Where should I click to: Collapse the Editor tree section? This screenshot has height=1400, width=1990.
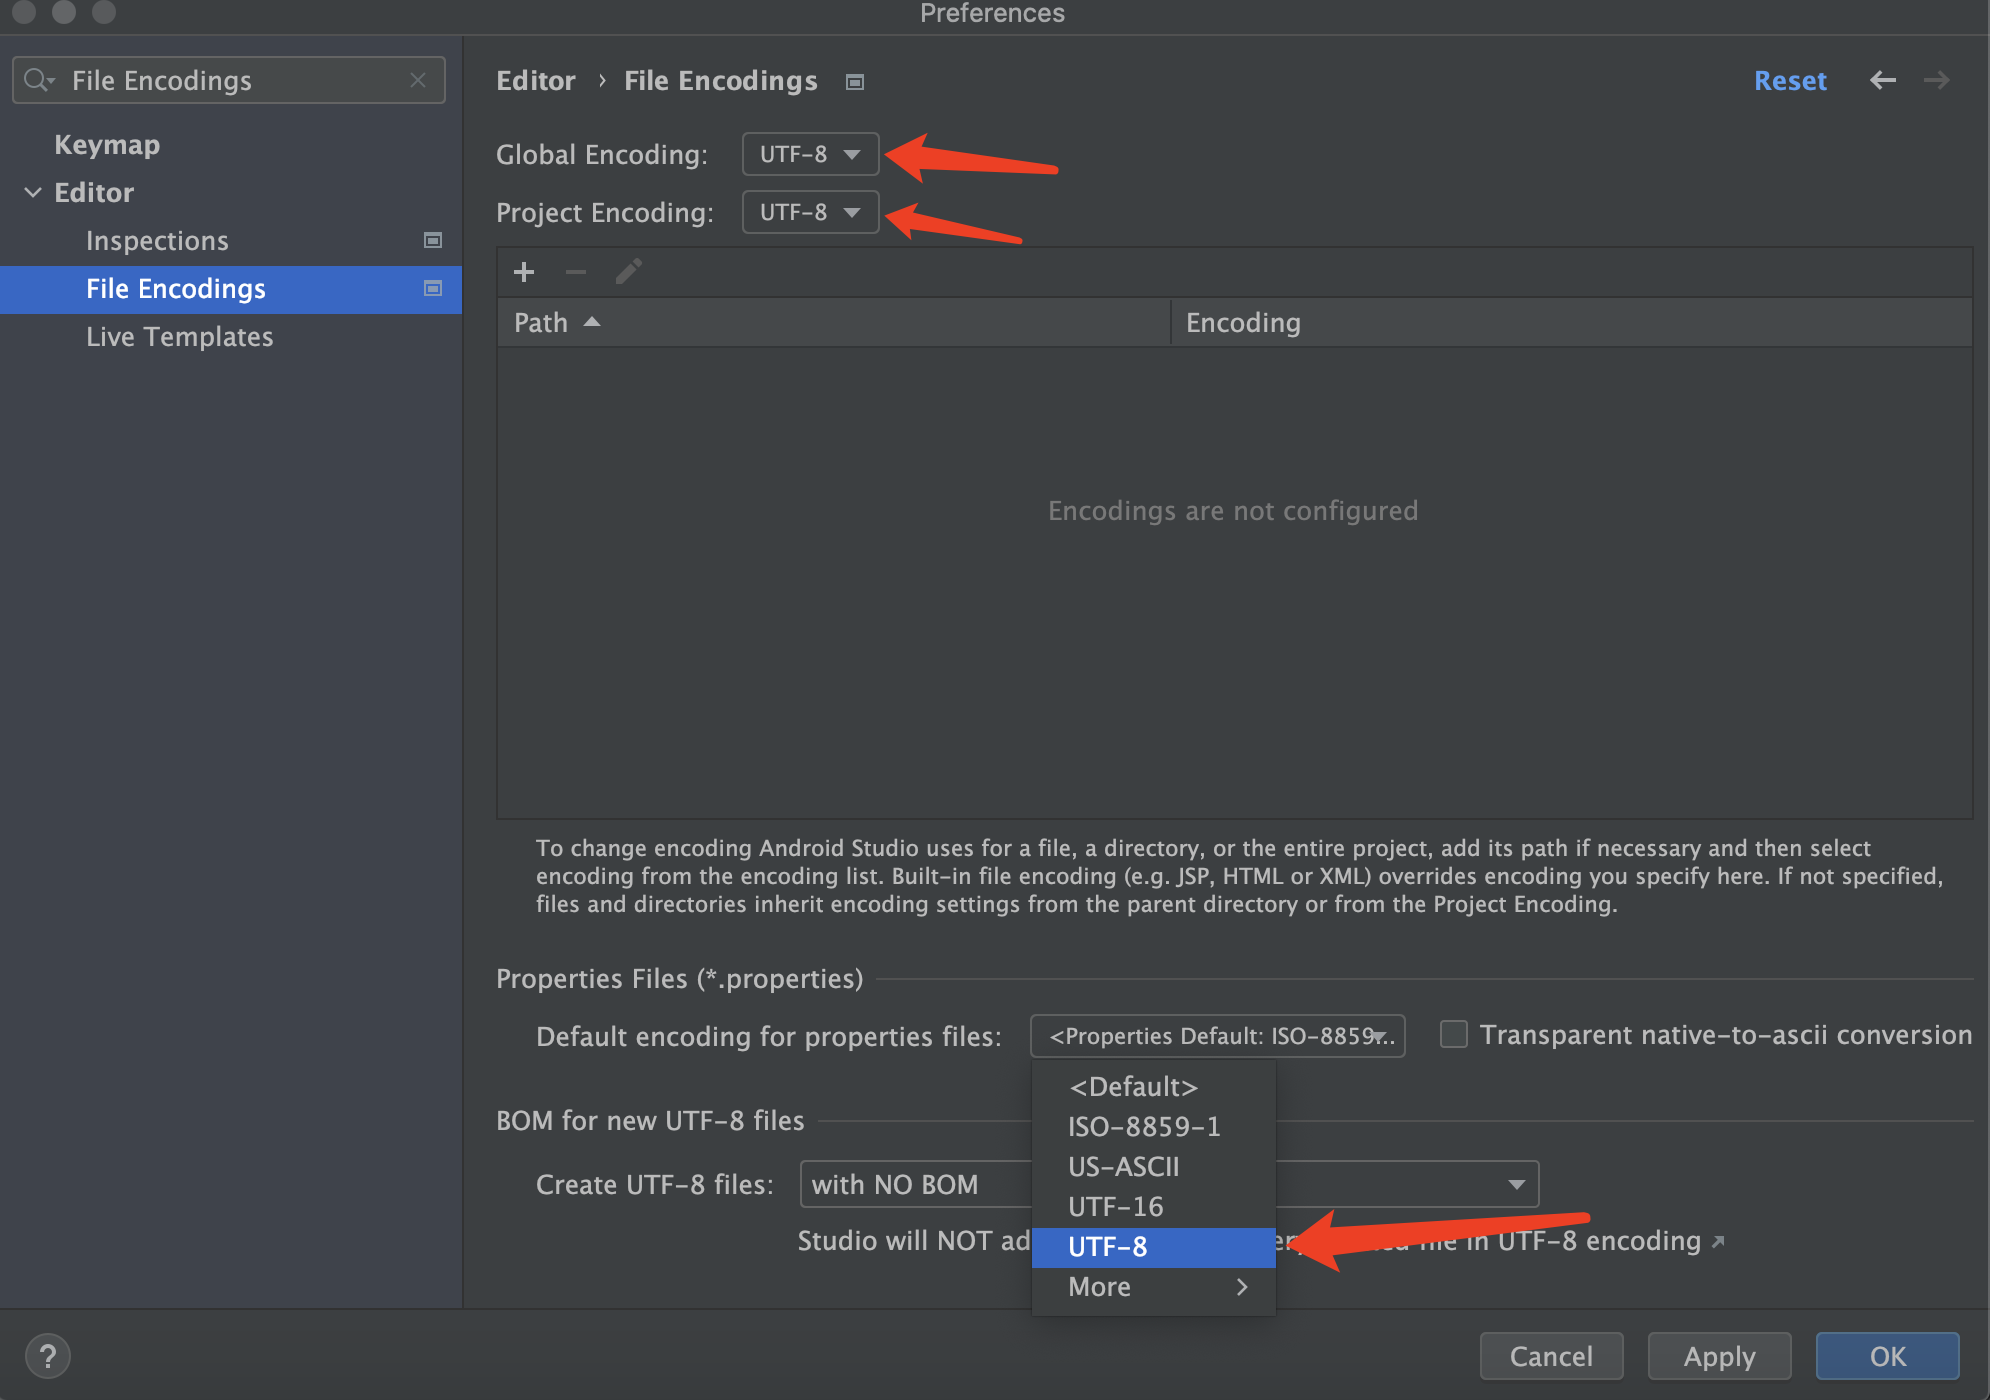click(x=33, y=192)
